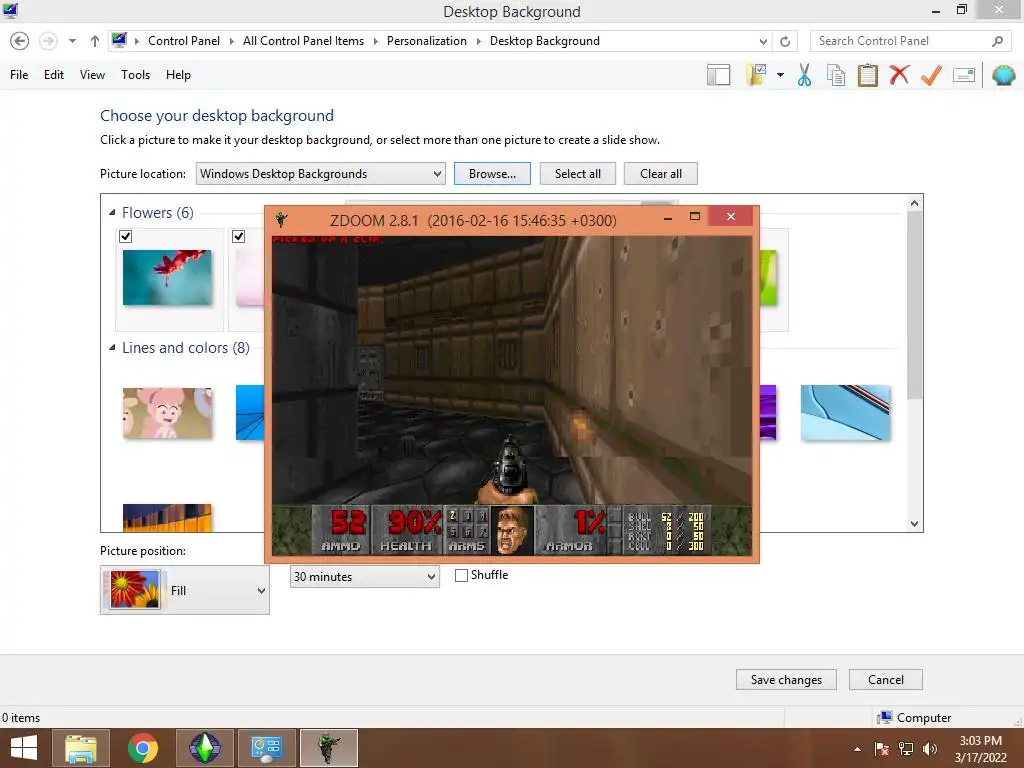This screenshot has height=768, width=1024.
Task: Click the Cut scissors icon
Action: (805, 75)
